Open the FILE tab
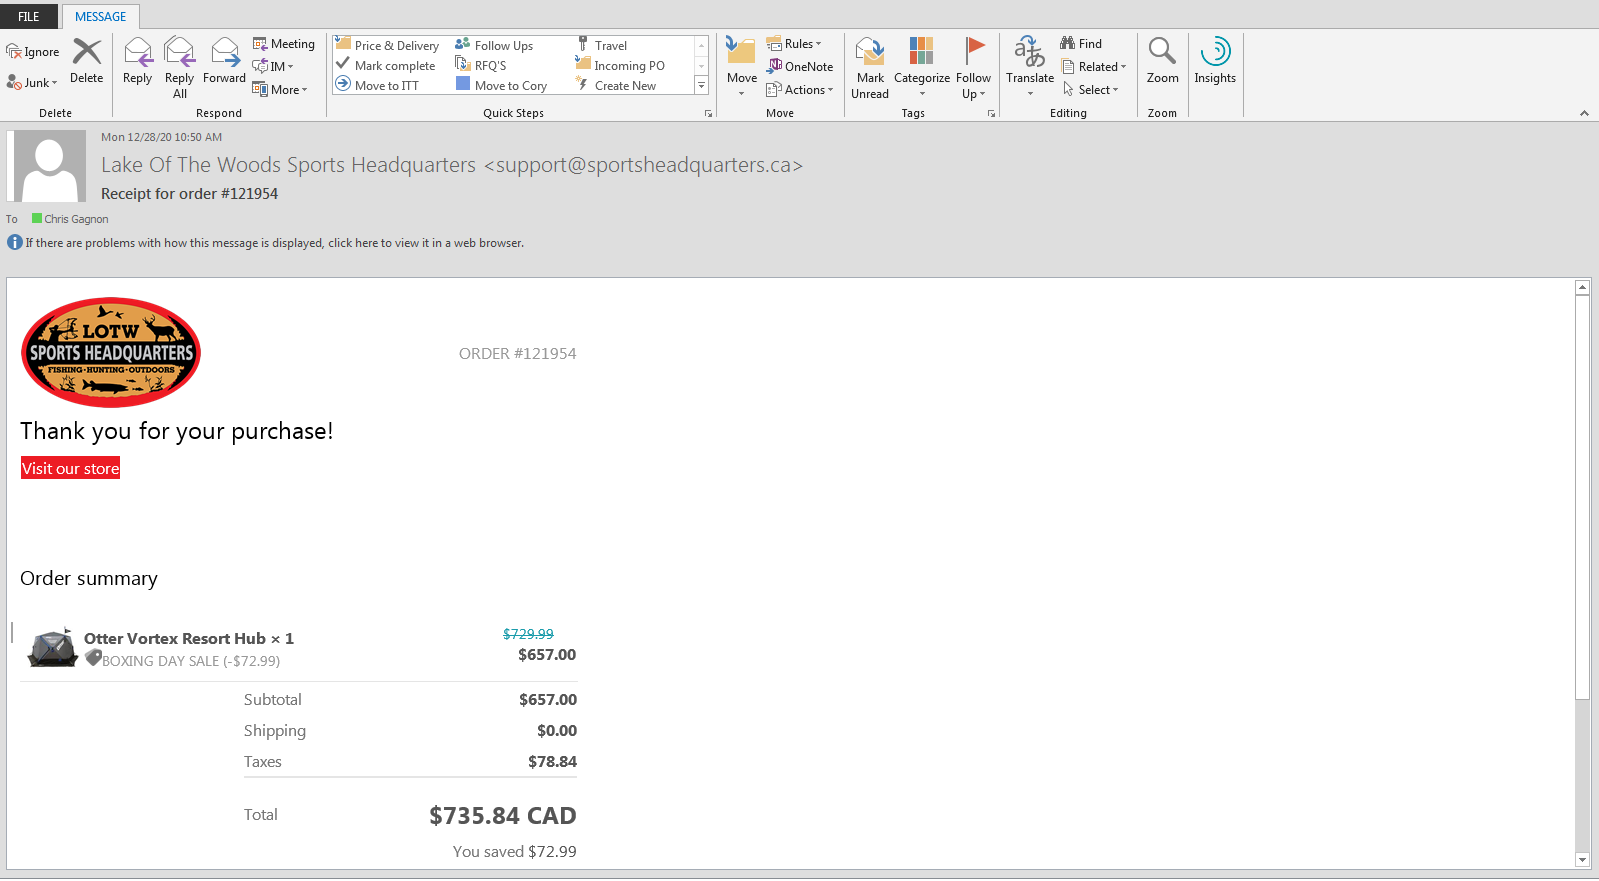Viewport: 1599px width, 881px height. (29, 16)
